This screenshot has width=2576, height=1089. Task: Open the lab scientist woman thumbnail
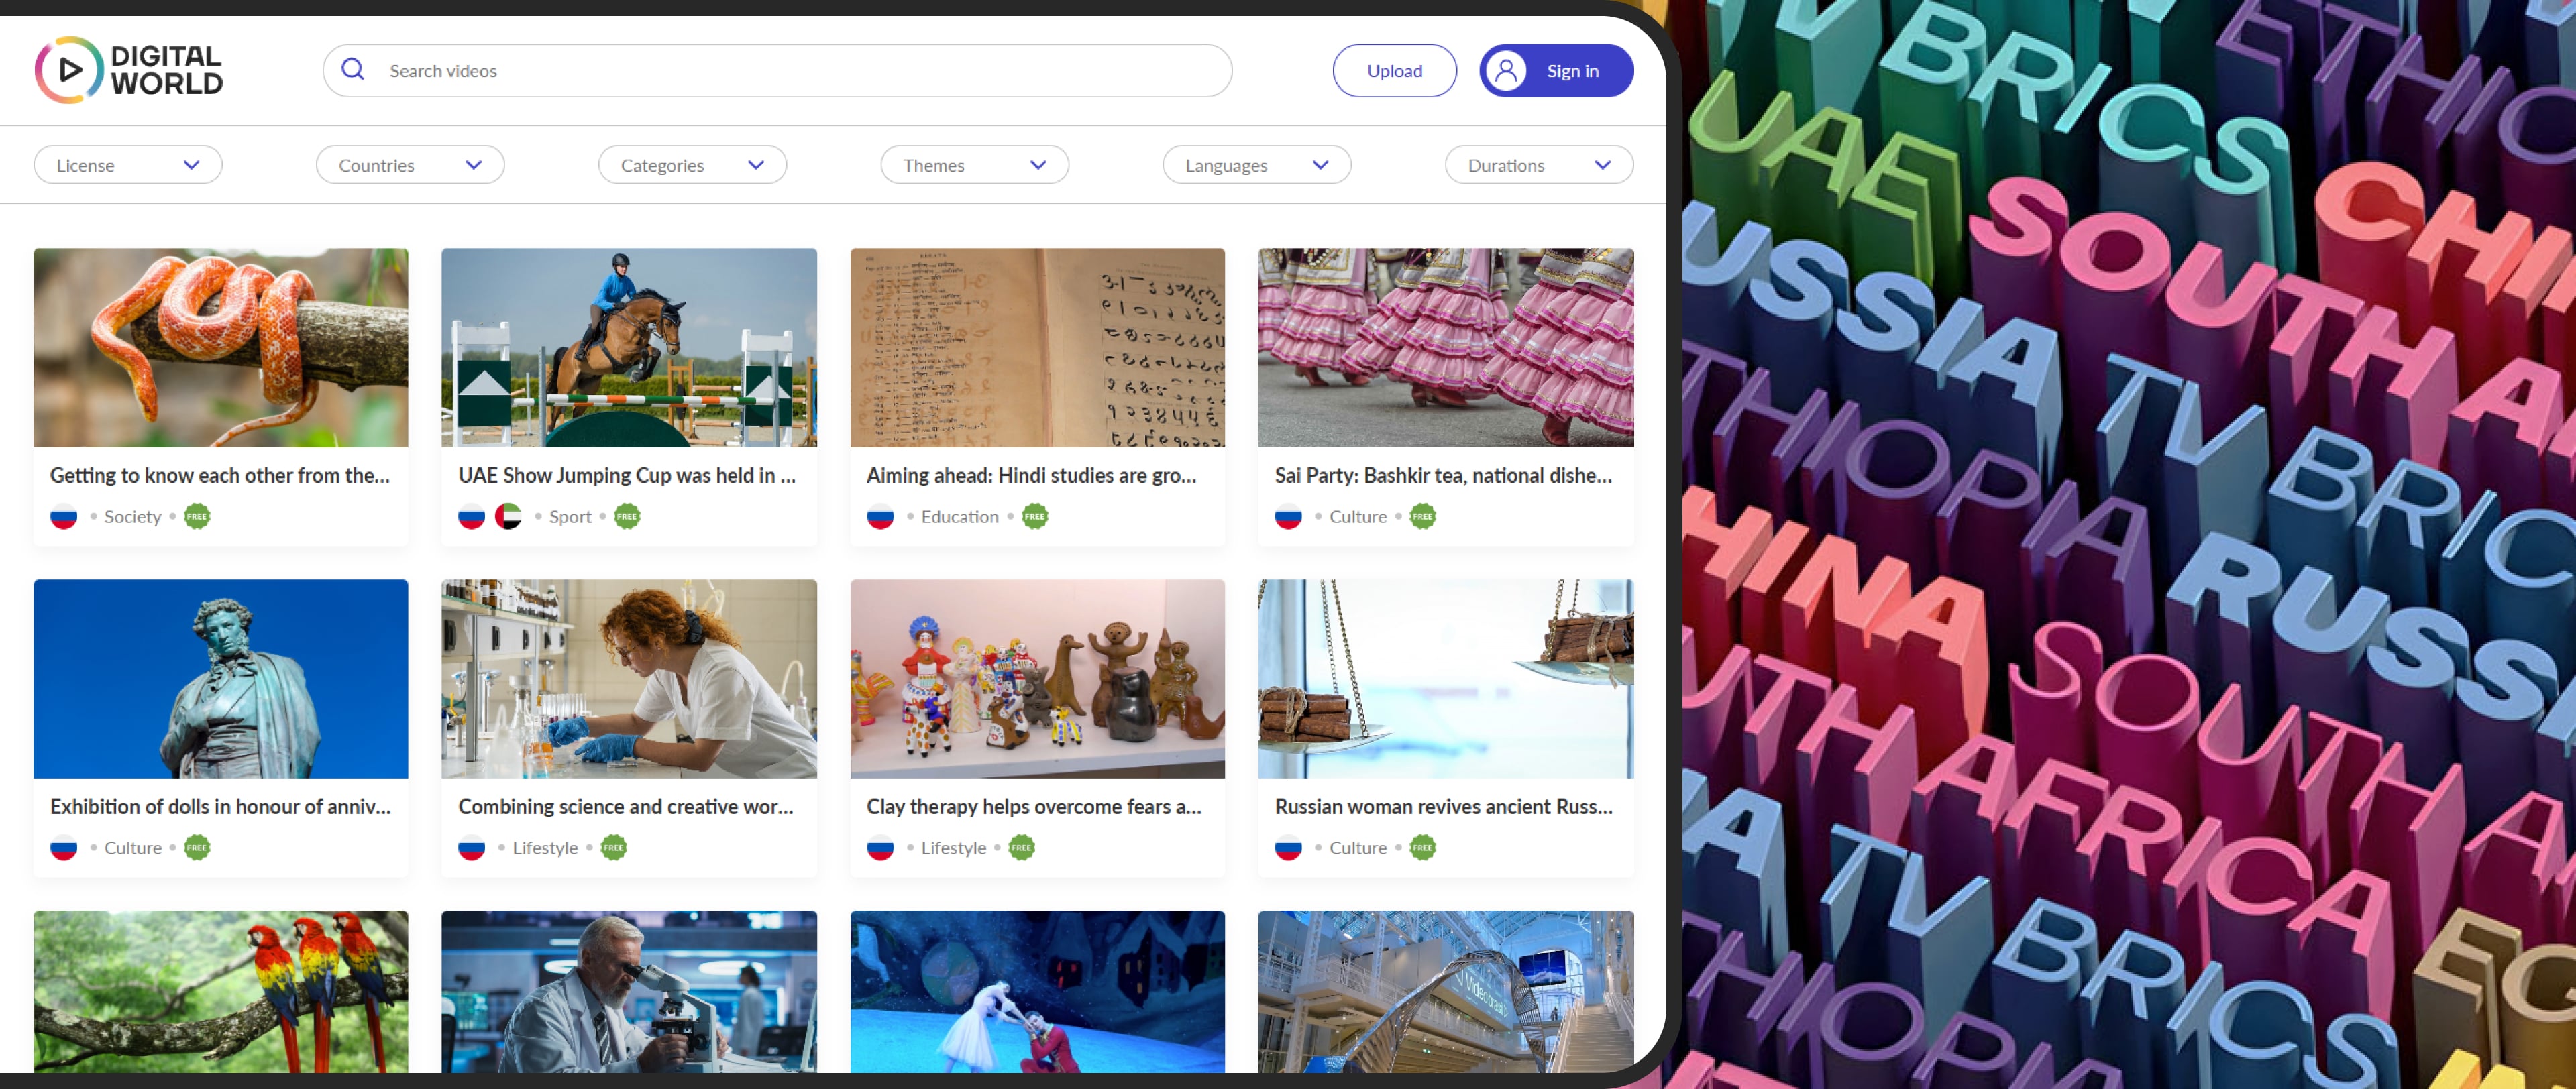(x=629, y=678)
